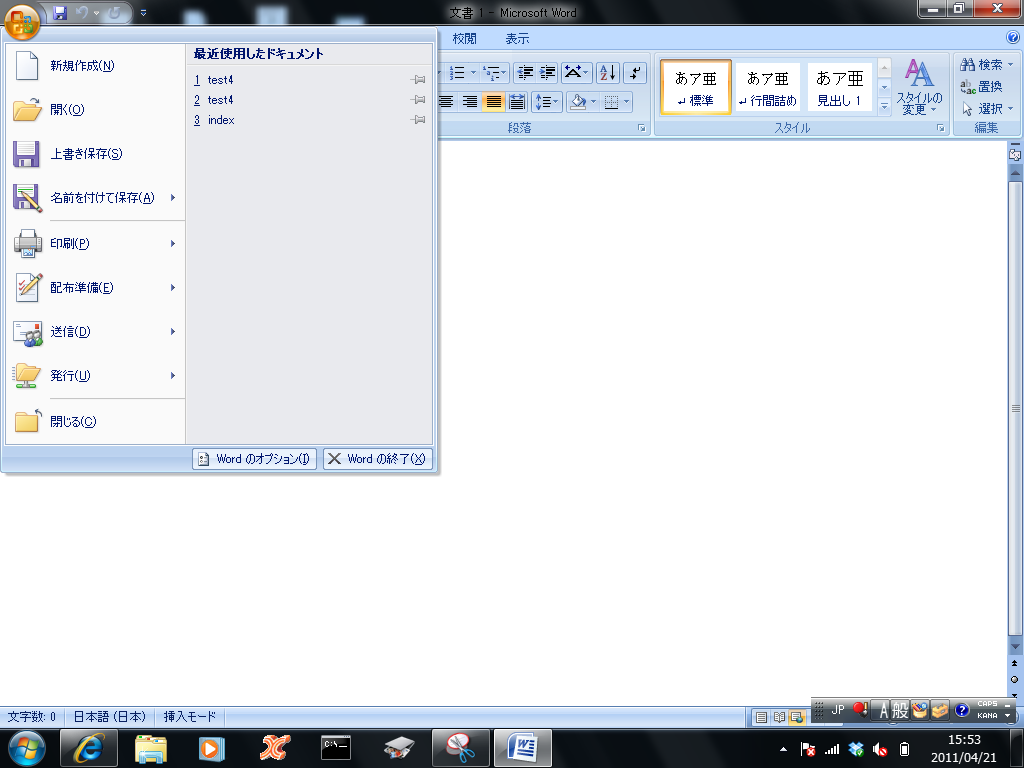The height and width of the screenshot is (768, 1024).
Task: Click the muted volume tray icon
Action: coord(880,749)
